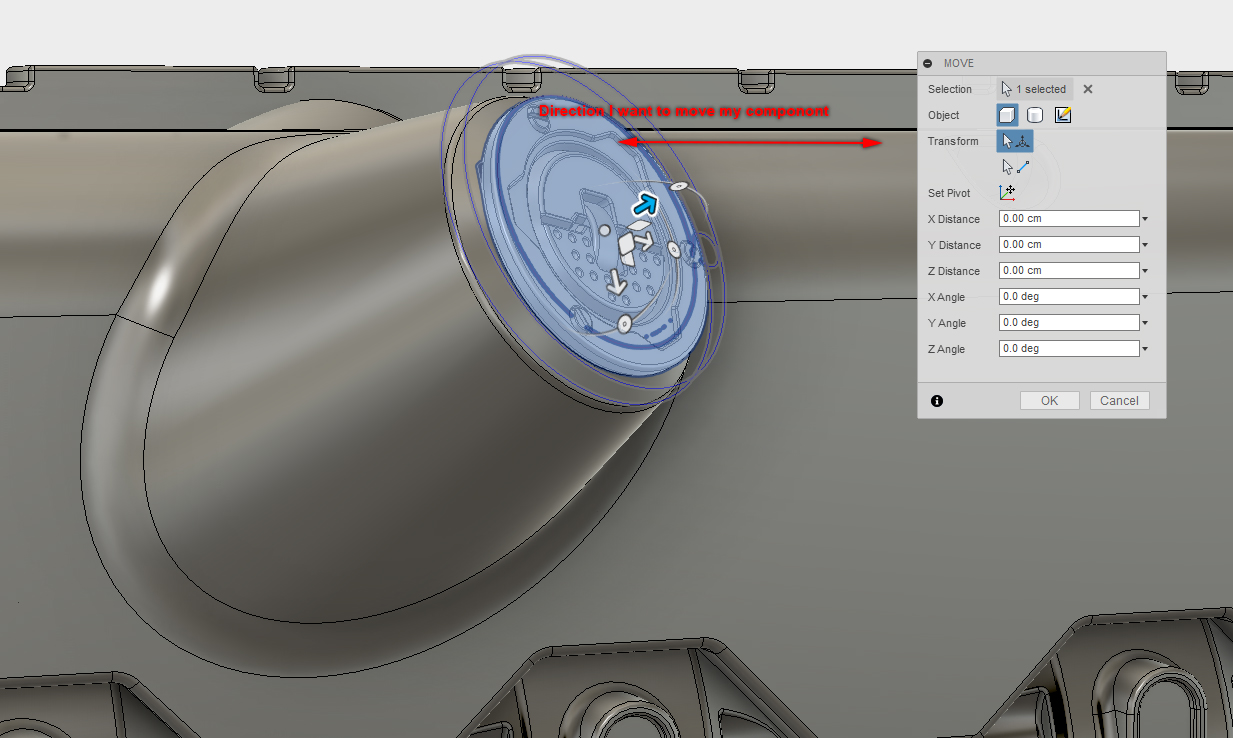
Task: Click the X Distance input field
Action: 1069,218
